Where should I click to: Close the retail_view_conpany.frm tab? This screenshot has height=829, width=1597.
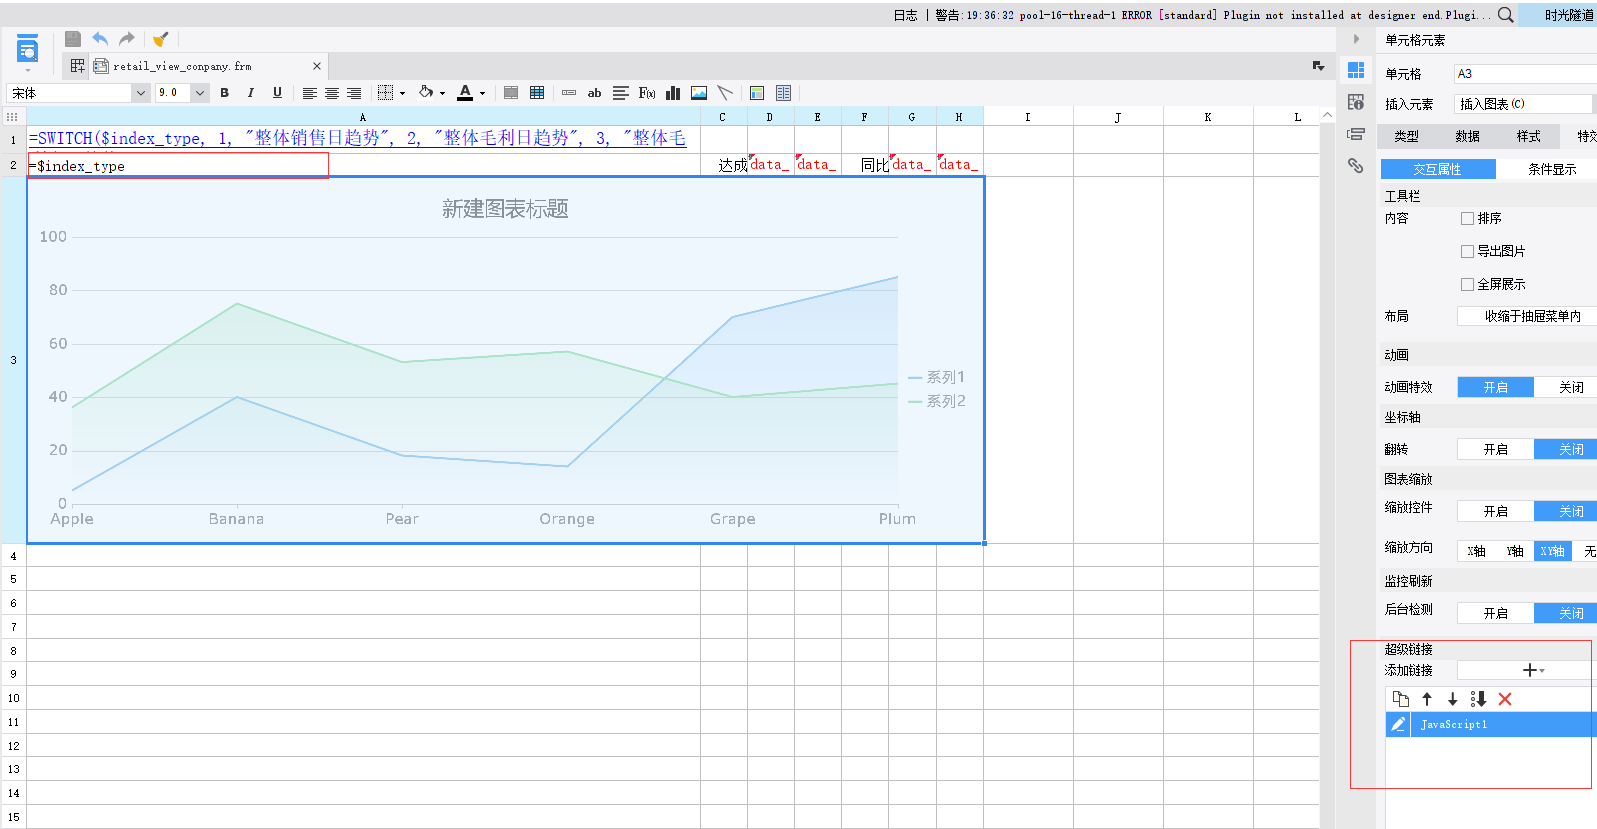[317, 66]
